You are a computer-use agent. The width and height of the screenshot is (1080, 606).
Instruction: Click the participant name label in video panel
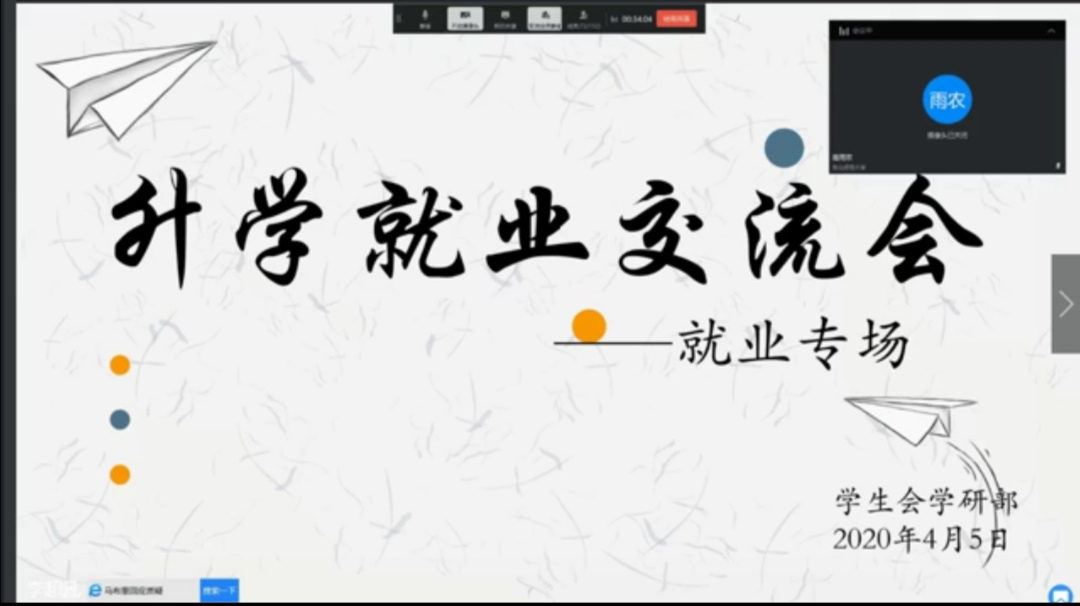pyautogui.click(x=840, y=157)
